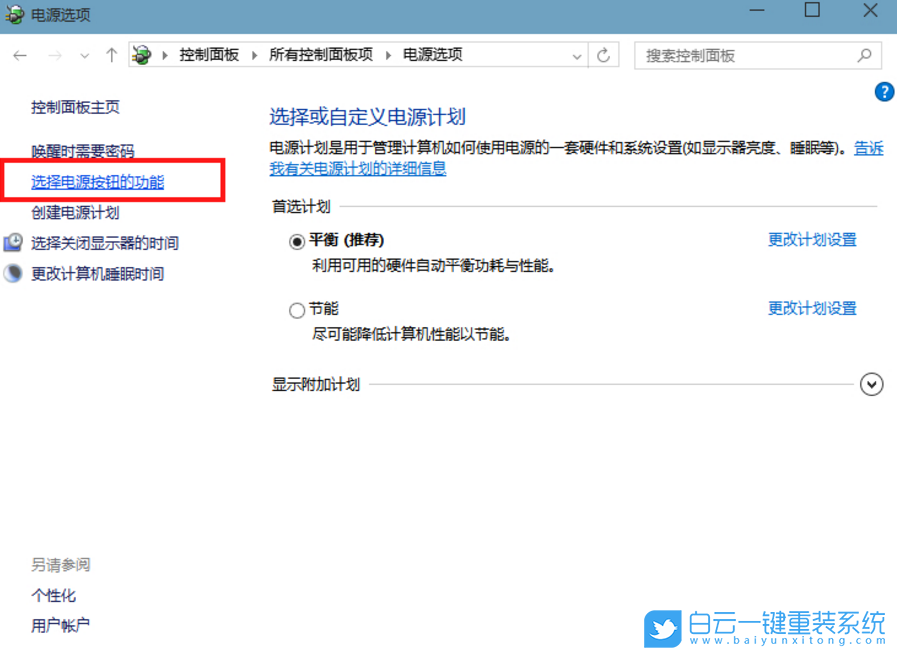Click the breadcrumb arrow after 控制面板
Image resolution: width=897 pixels, height=653 pixels.
coord(254,55)
